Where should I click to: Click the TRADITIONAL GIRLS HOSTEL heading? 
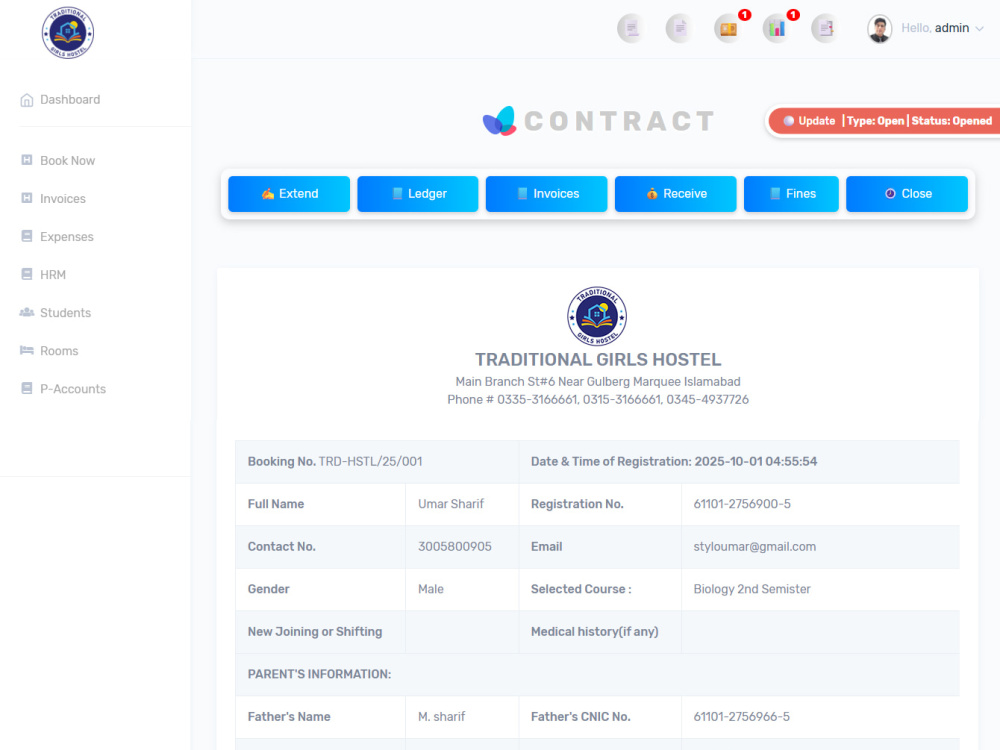pos(598,360)
